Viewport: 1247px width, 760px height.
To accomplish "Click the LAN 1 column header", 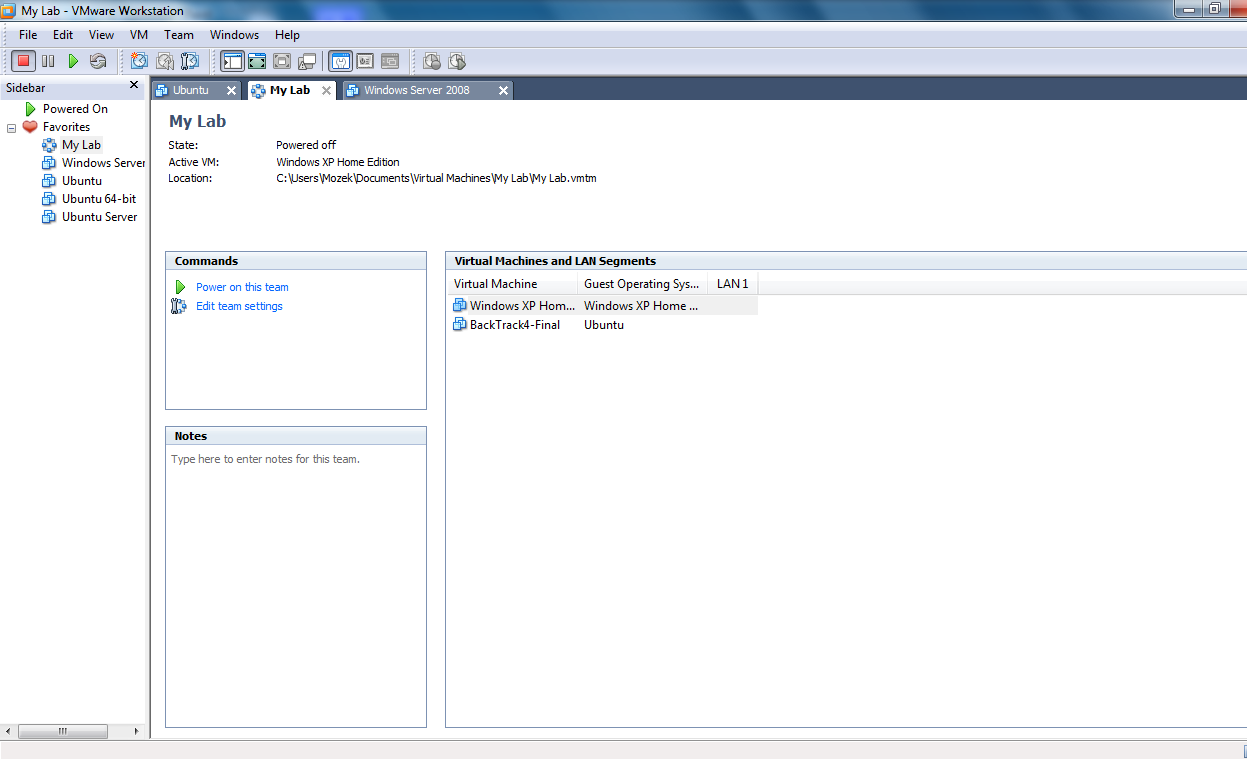I will 733,284.
